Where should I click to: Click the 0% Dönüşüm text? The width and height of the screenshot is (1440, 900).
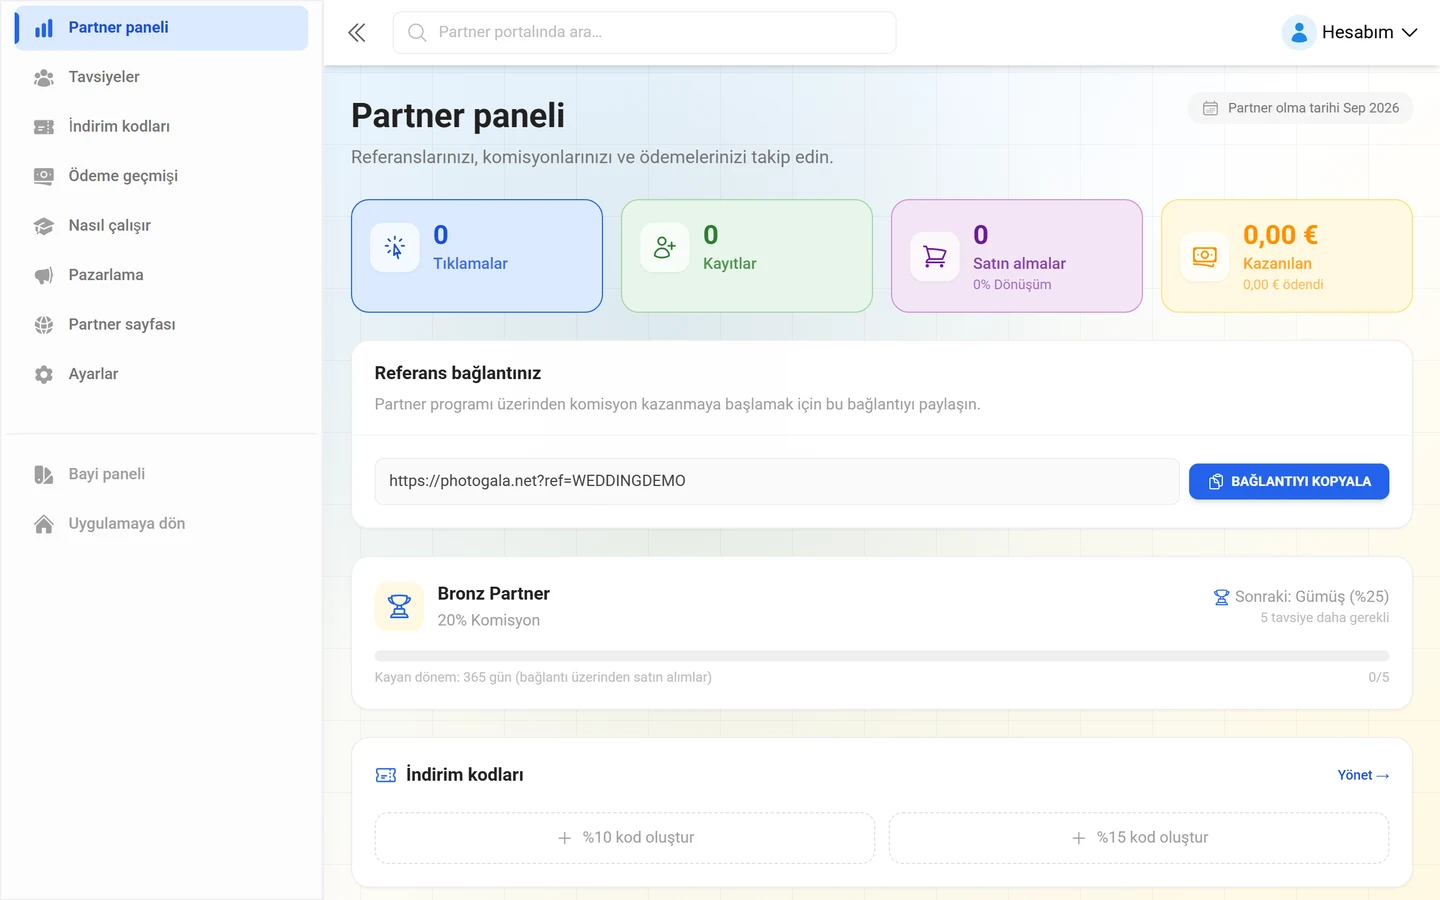click(1012, 285)
